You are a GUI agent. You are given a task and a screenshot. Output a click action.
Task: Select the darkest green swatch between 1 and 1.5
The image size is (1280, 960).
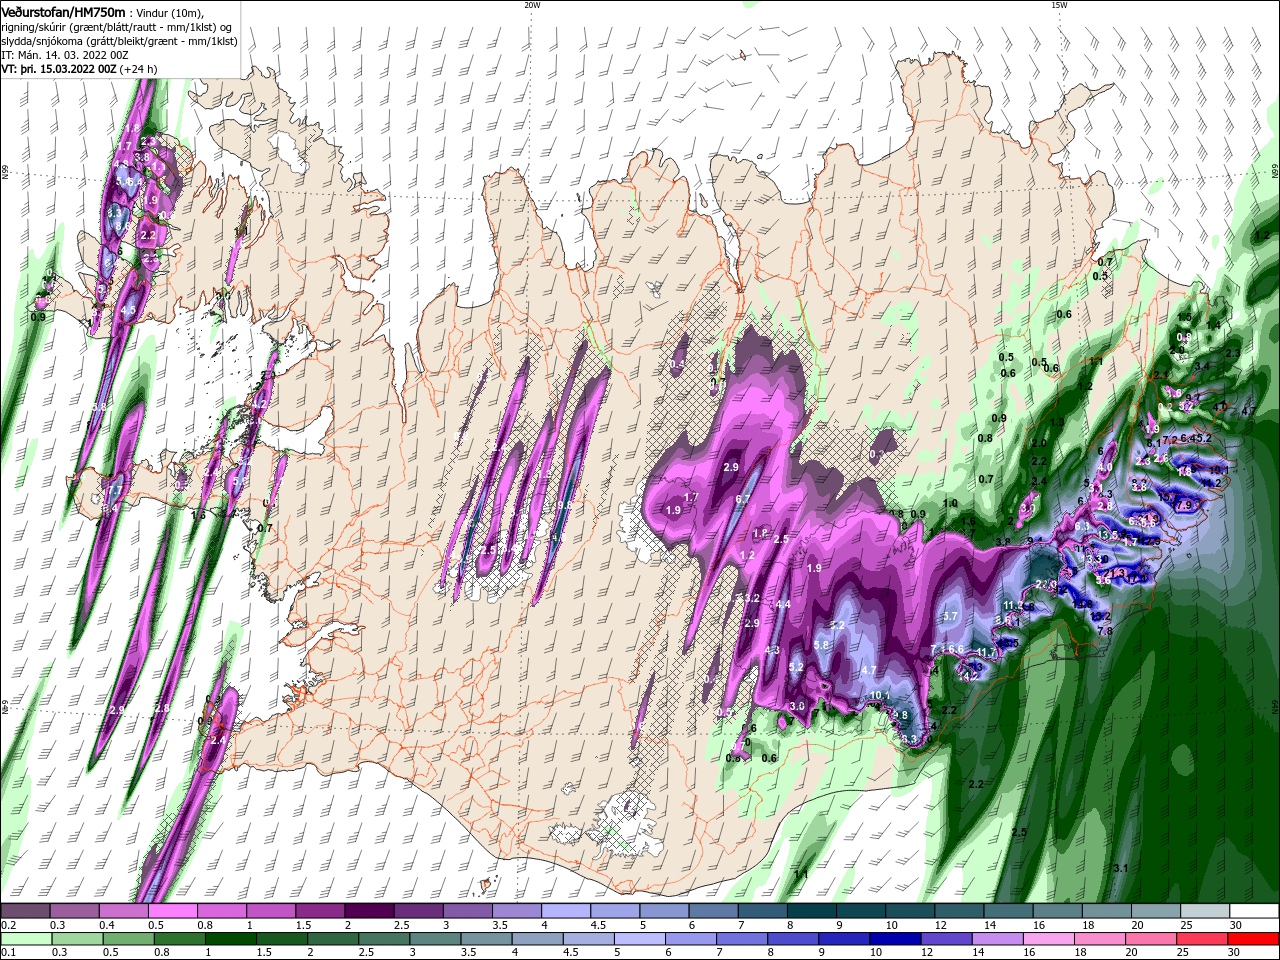(230, 939)
